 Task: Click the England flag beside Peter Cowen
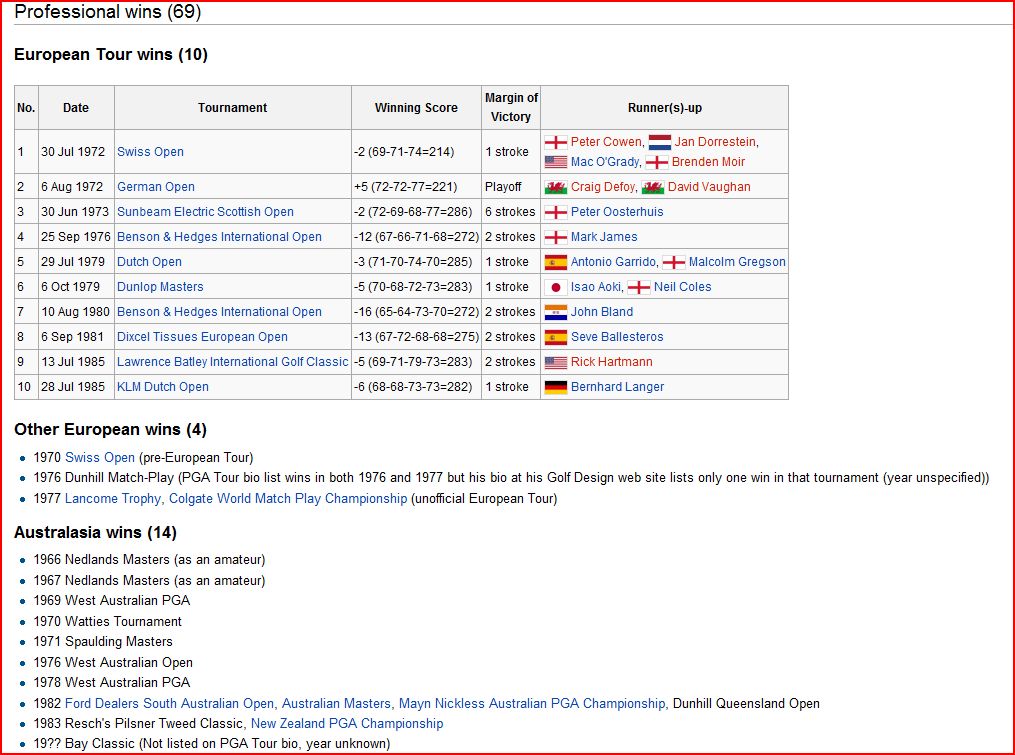pyautogui.click(x=555, y=142)
